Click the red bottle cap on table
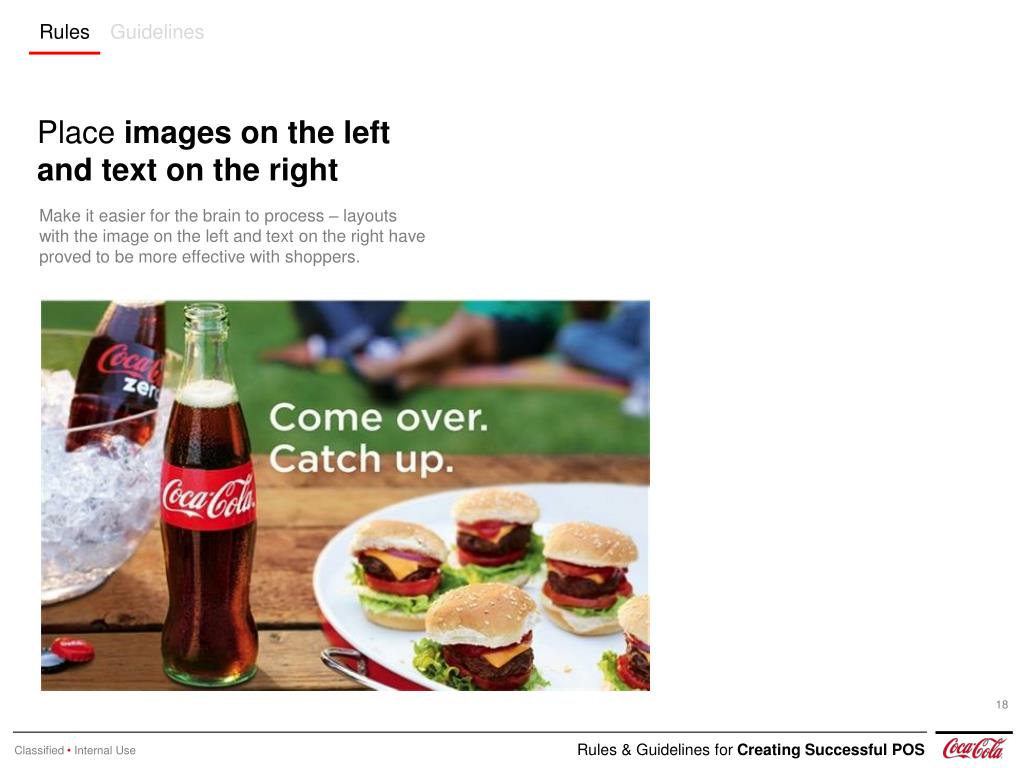 (x=72, y=649)
